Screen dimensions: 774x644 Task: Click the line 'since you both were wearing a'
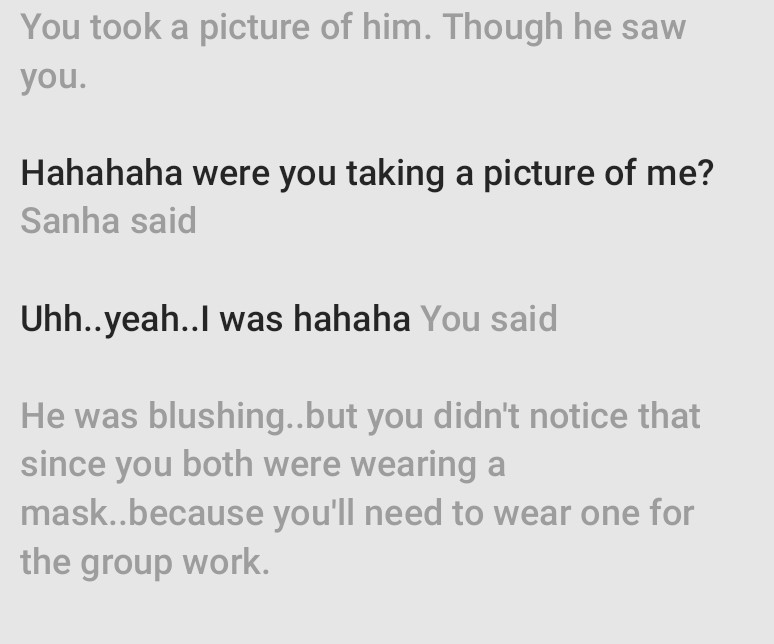click(x=263, y=465)
